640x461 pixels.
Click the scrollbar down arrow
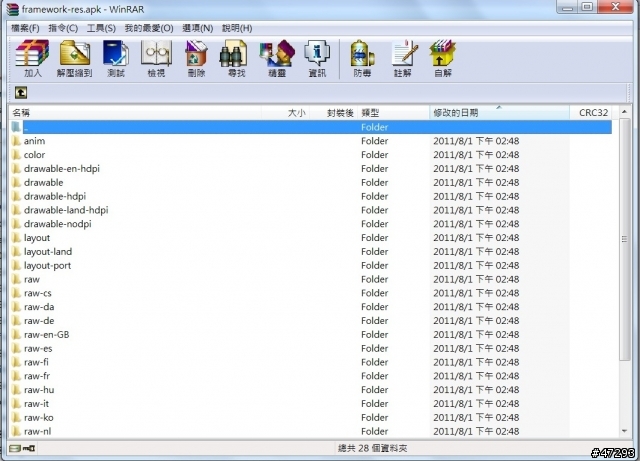(624, 431)
